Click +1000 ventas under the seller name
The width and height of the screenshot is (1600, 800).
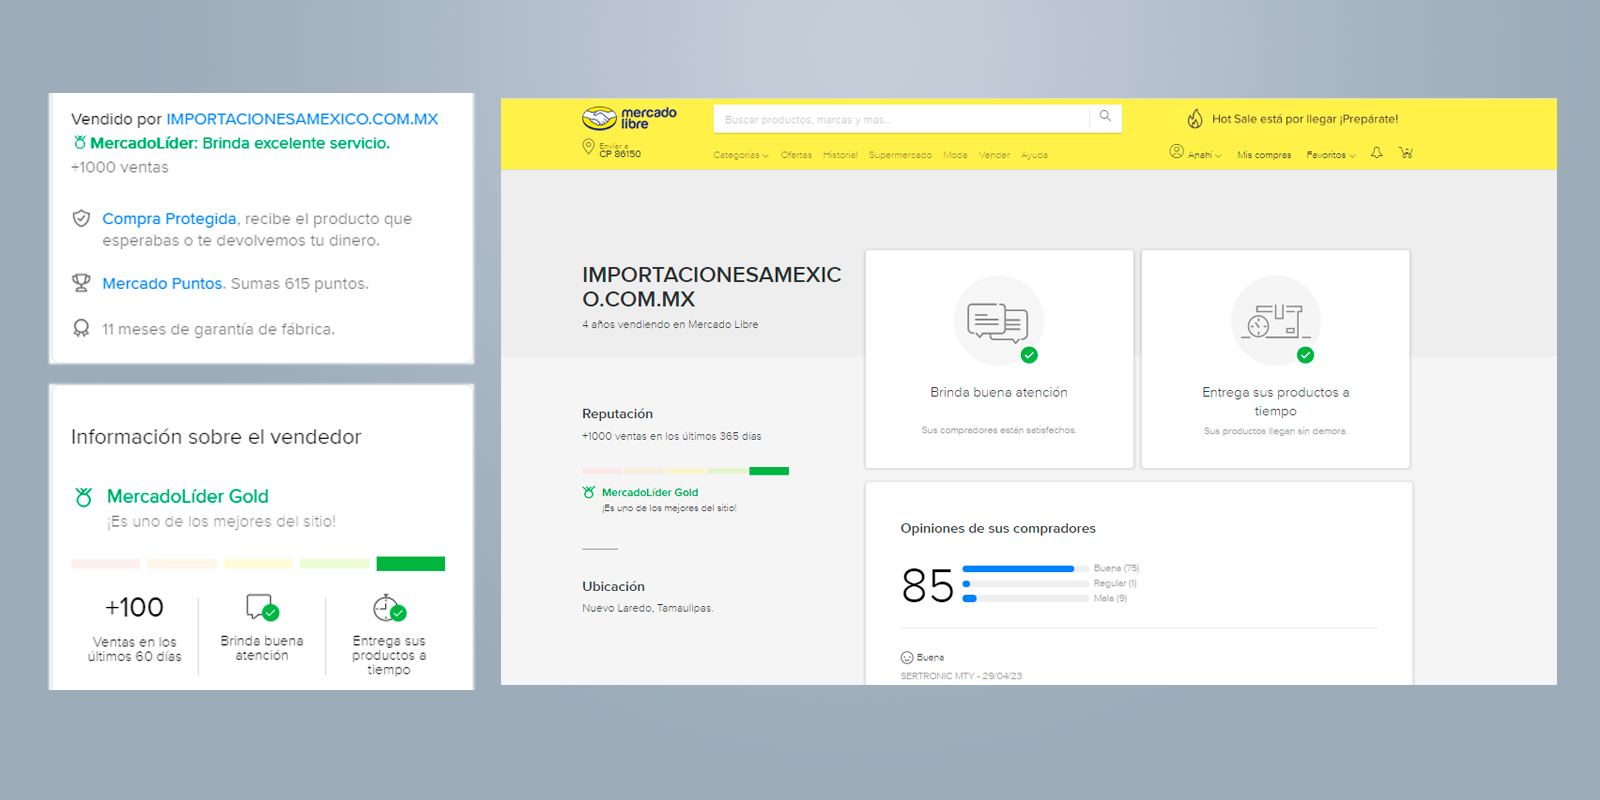[x=120, y=167]
